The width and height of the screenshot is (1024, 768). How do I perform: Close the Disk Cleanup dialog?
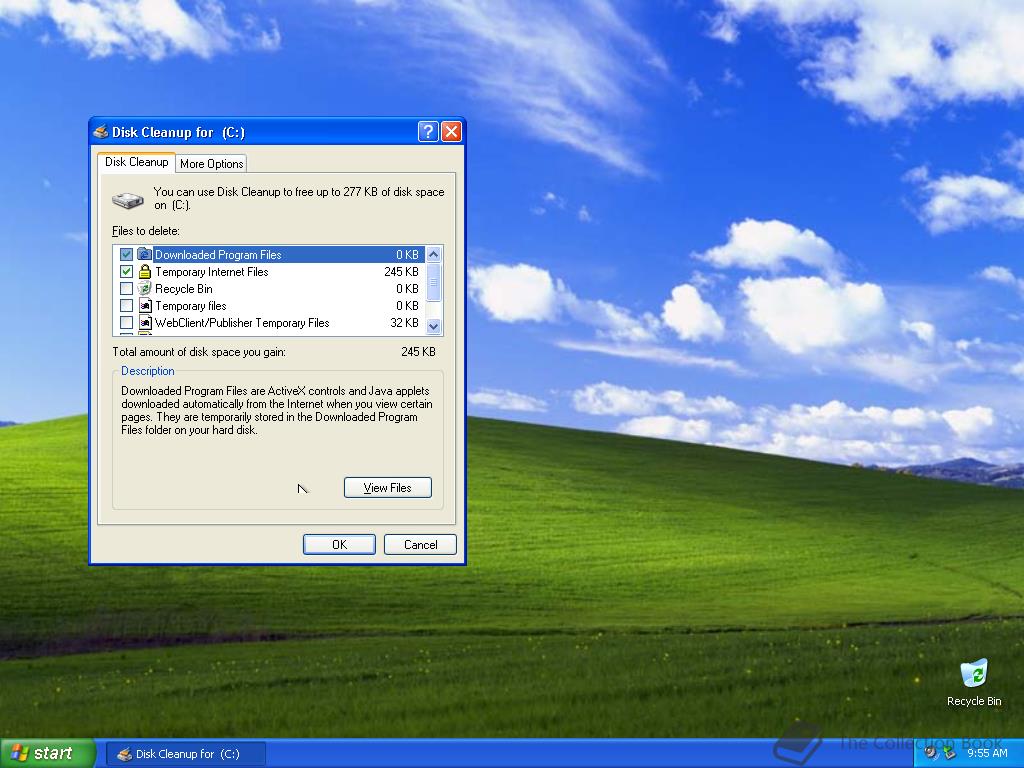click(451, 132)
